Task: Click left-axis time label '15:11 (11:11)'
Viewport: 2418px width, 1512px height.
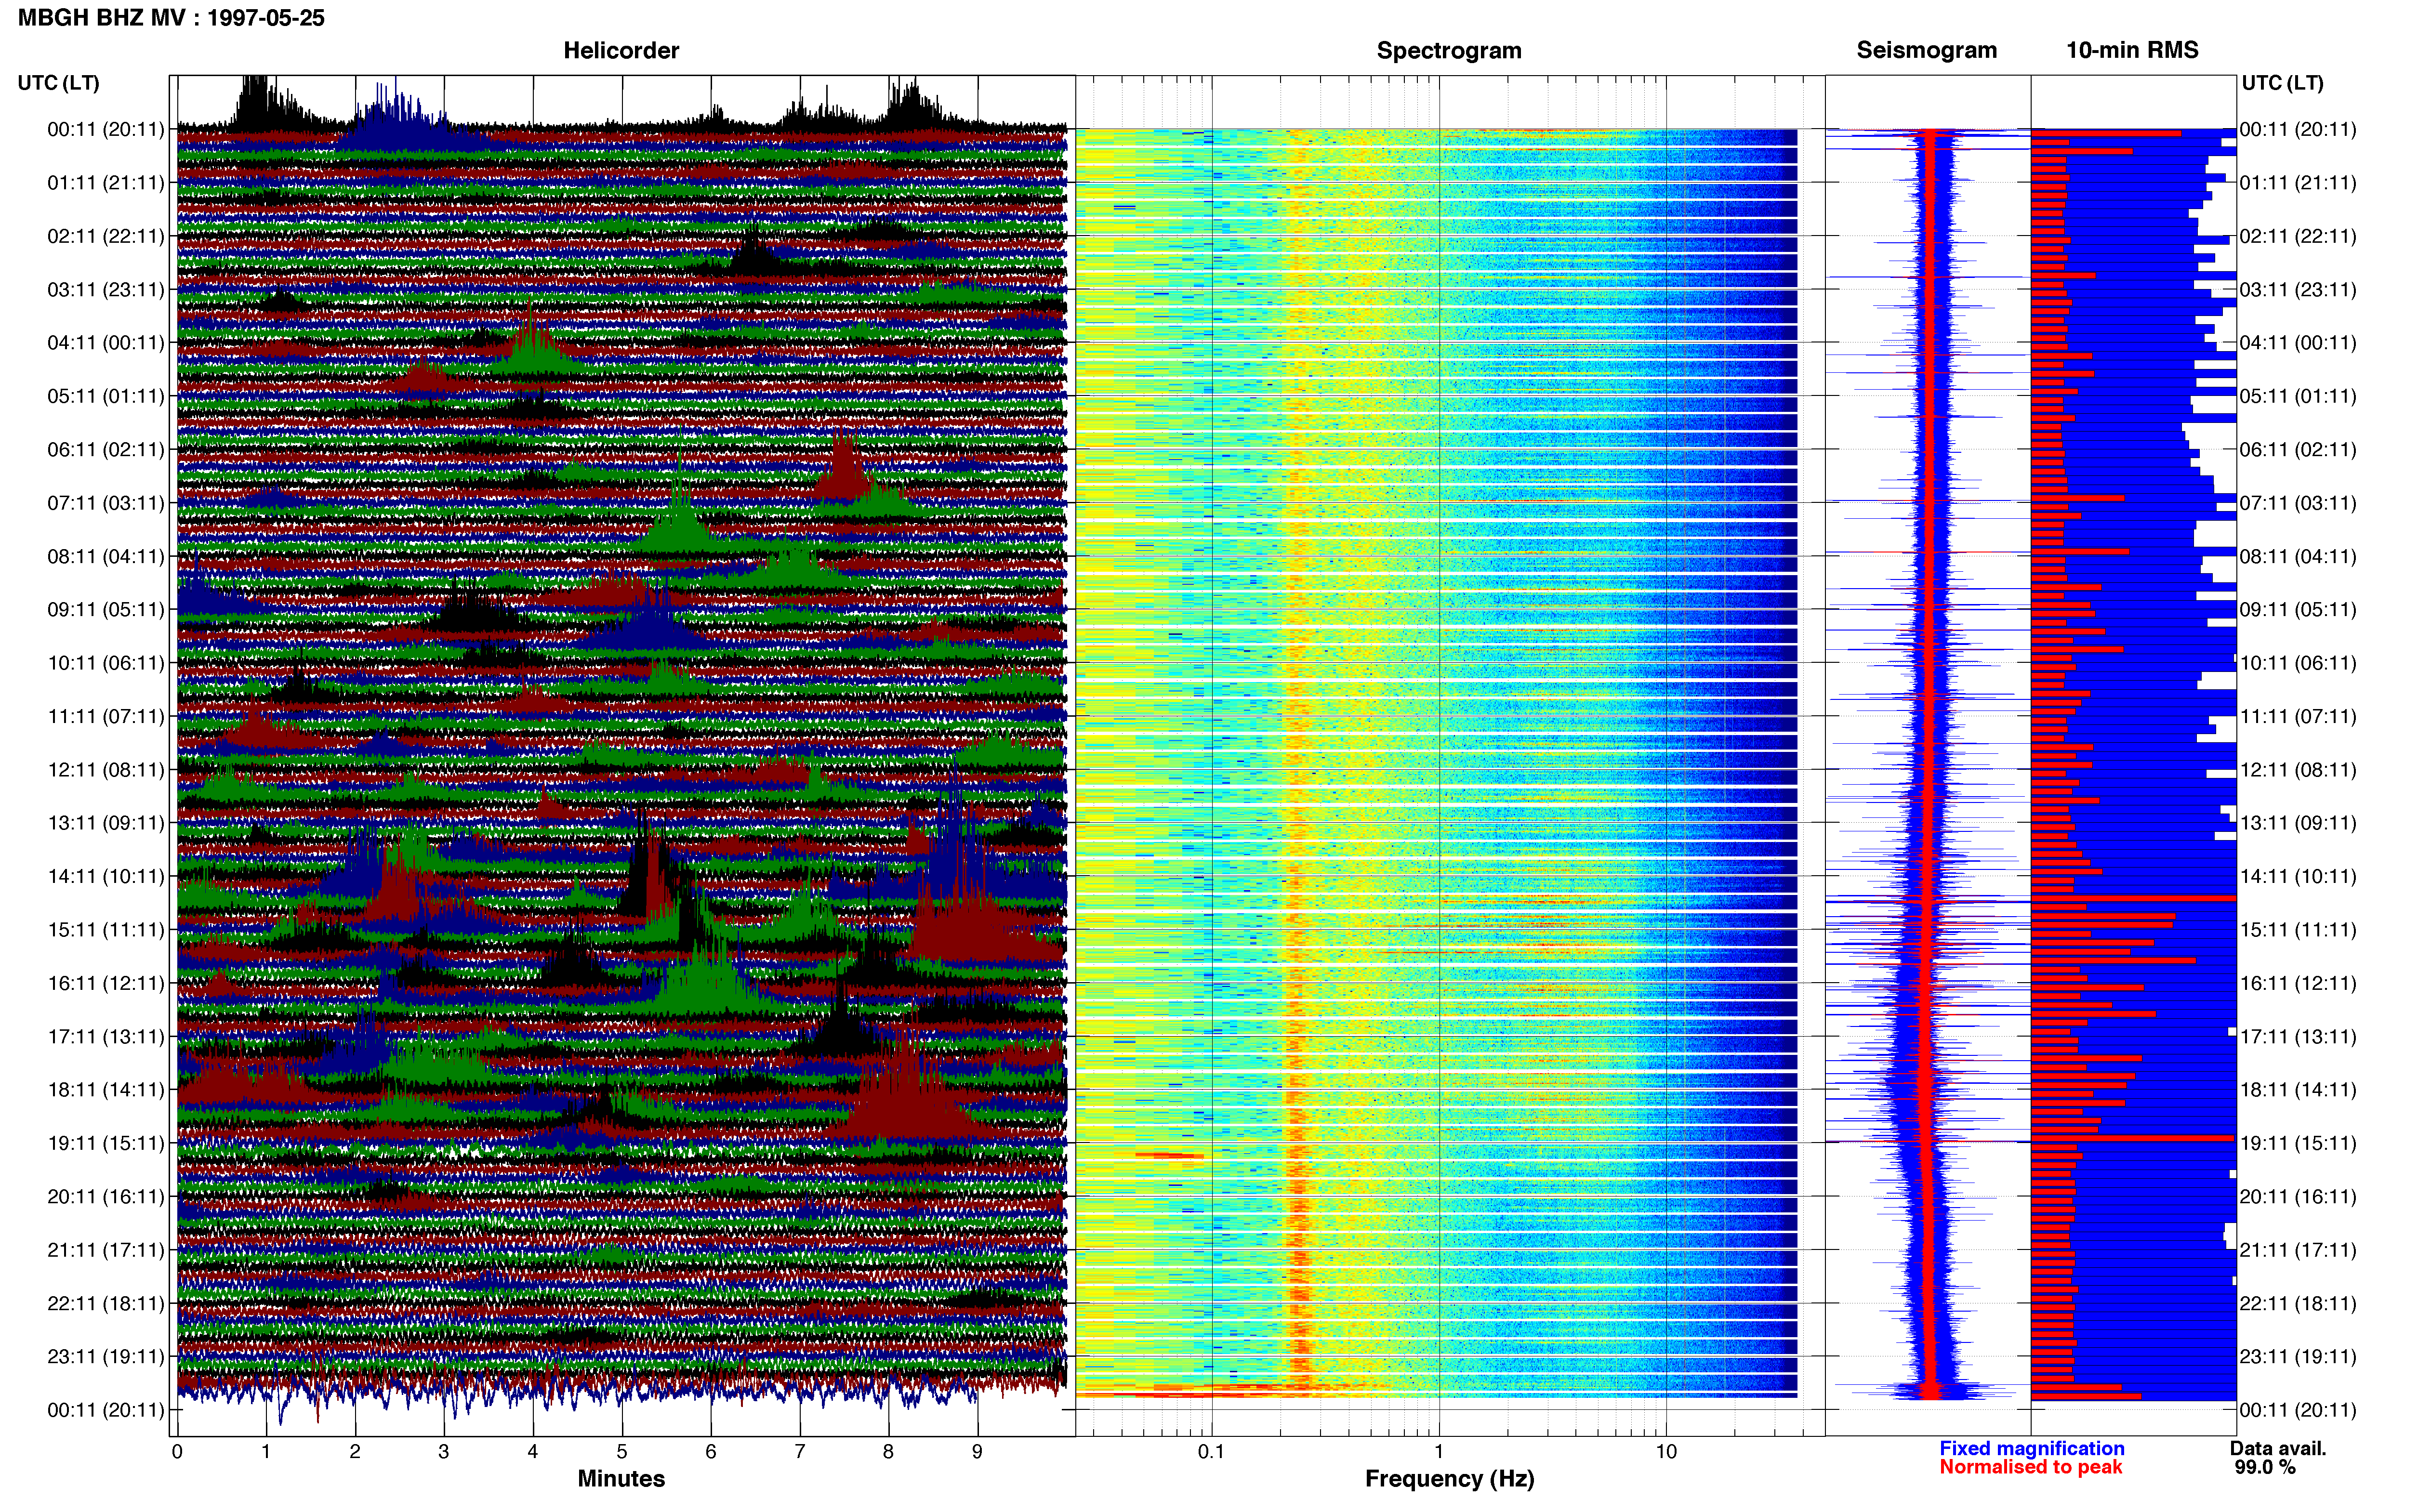Action: click(105, 930)
